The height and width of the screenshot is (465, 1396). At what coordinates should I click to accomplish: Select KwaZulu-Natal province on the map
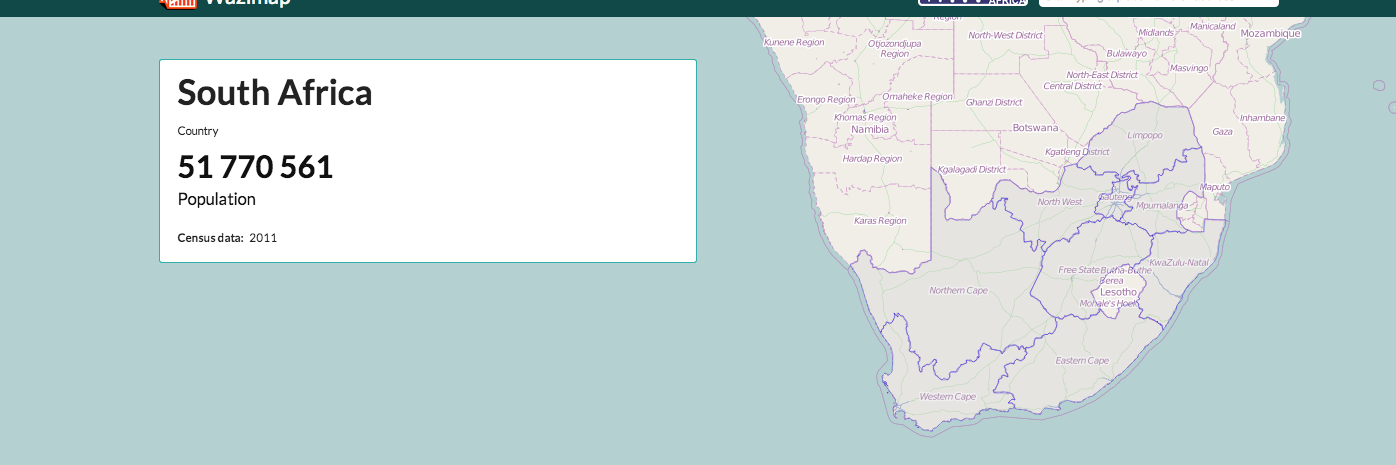[x=1179, y=262]
